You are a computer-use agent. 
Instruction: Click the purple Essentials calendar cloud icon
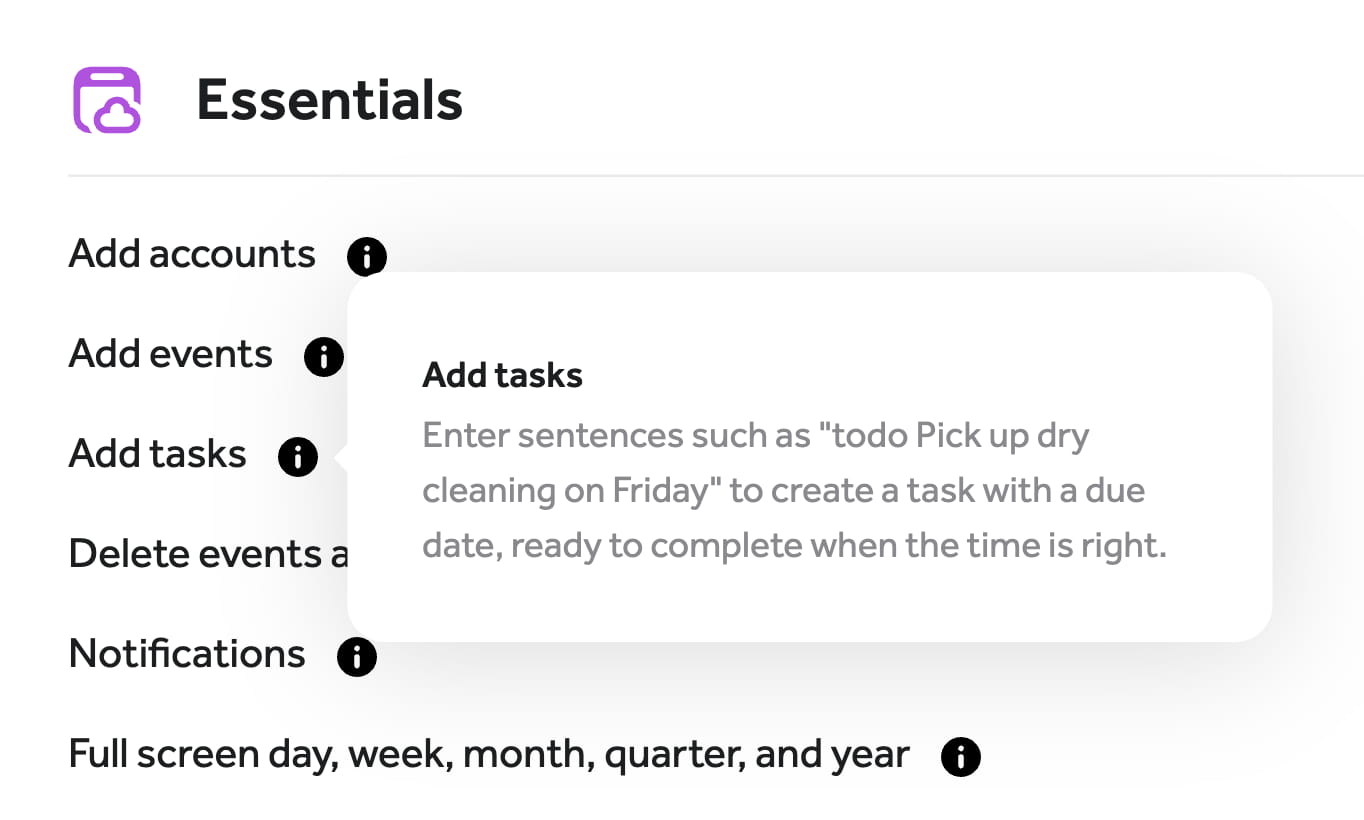(x=107, y=100)
